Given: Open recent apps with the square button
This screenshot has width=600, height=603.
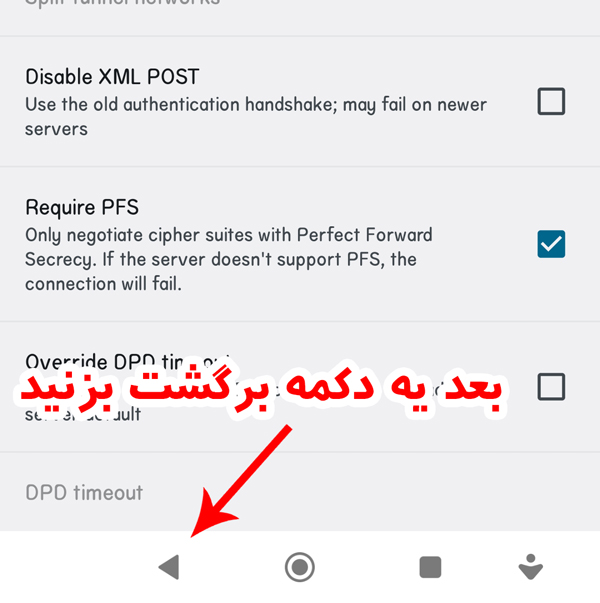Looking at the screenshot, I should coord(430,567).
